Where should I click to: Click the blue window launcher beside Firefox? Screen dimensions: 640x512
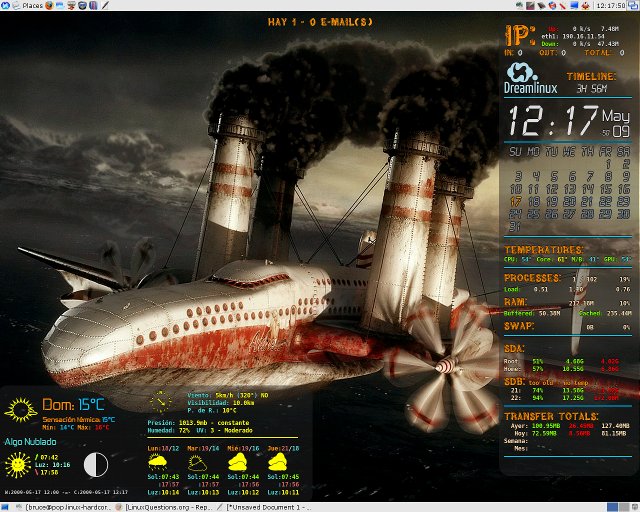point(60,5)
